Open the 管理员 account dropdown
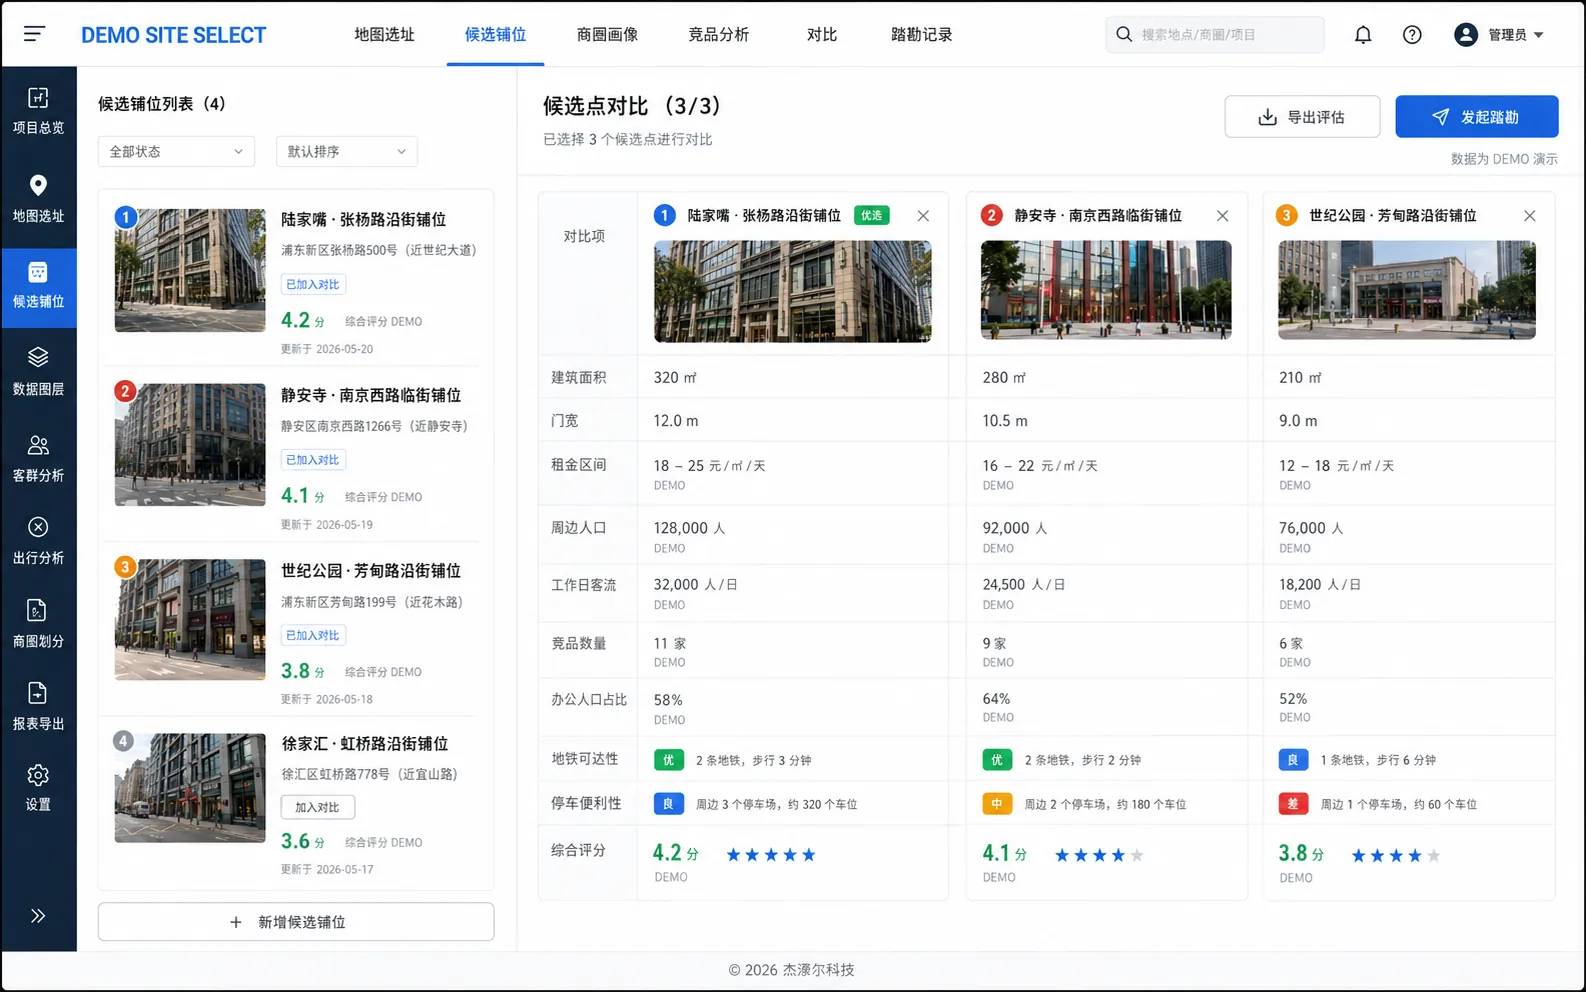 [1499, 35]
